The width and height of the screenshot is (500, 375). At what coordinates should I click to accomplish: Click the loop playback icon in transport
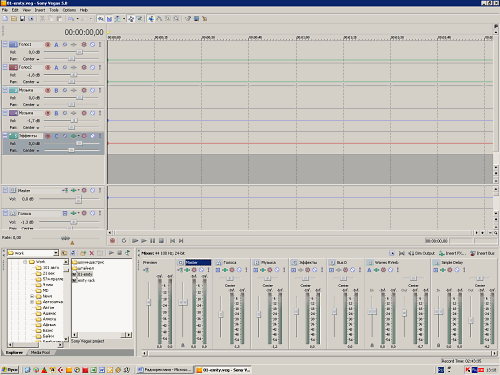pos(124,241)
